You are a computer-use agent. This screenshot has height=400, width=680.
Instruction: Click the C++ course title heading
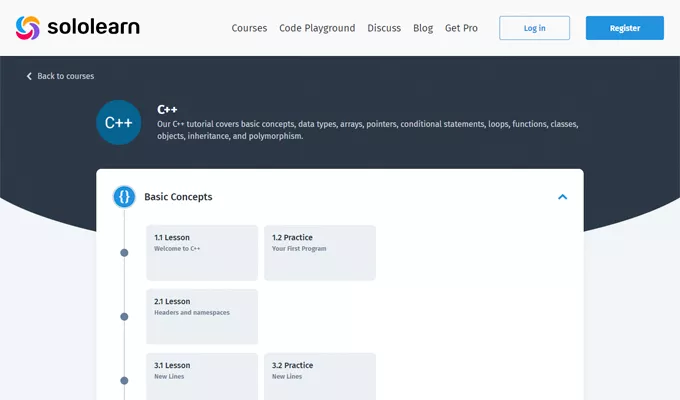[x=167, y=109]
